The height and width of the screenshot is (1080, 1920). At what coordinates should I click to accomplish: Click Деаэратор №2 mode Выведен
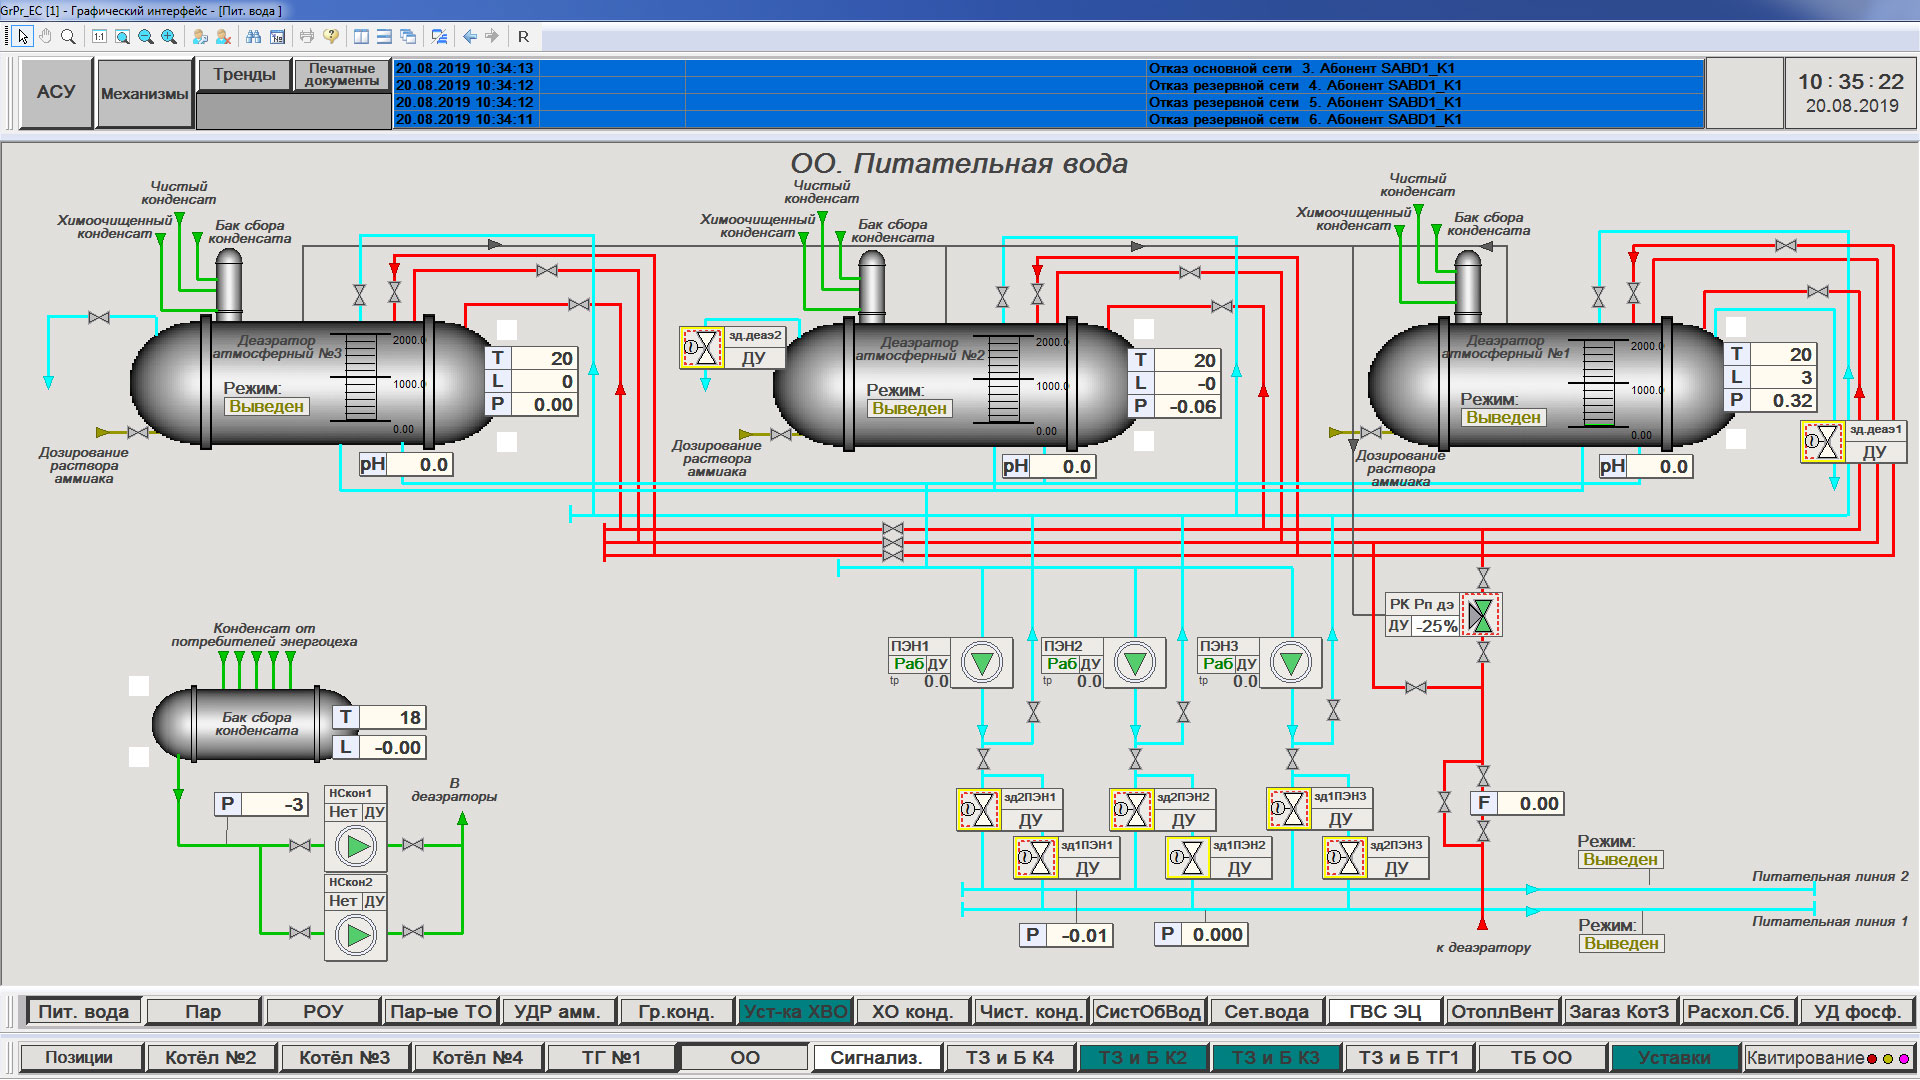point(910,409)
